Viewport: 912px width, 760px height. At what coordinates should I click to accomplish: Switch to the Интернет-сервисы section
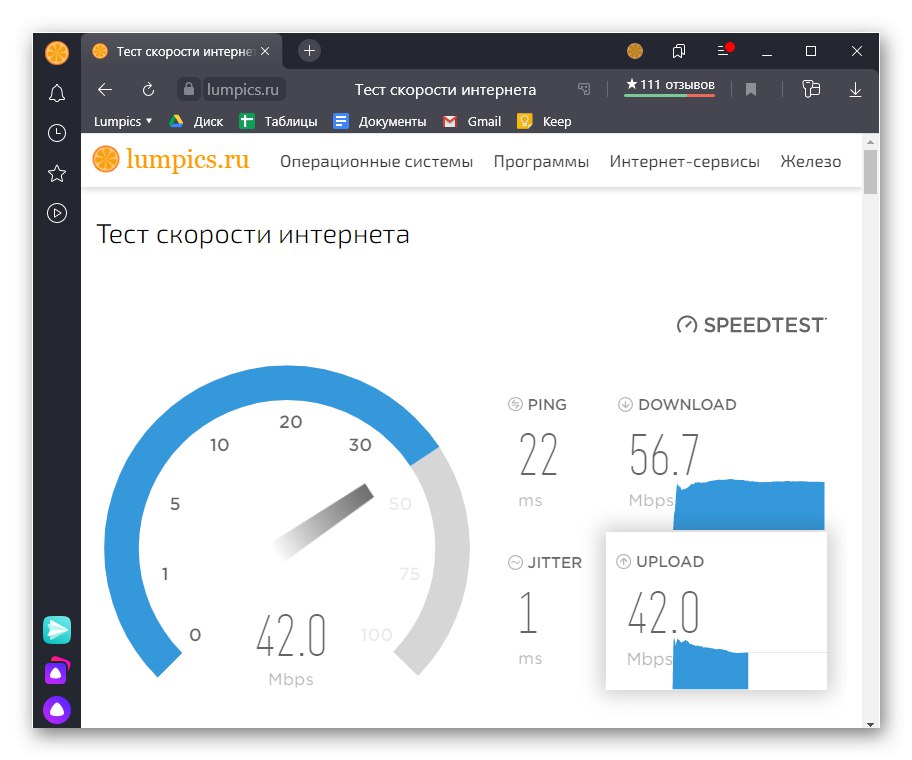point(685,161)
